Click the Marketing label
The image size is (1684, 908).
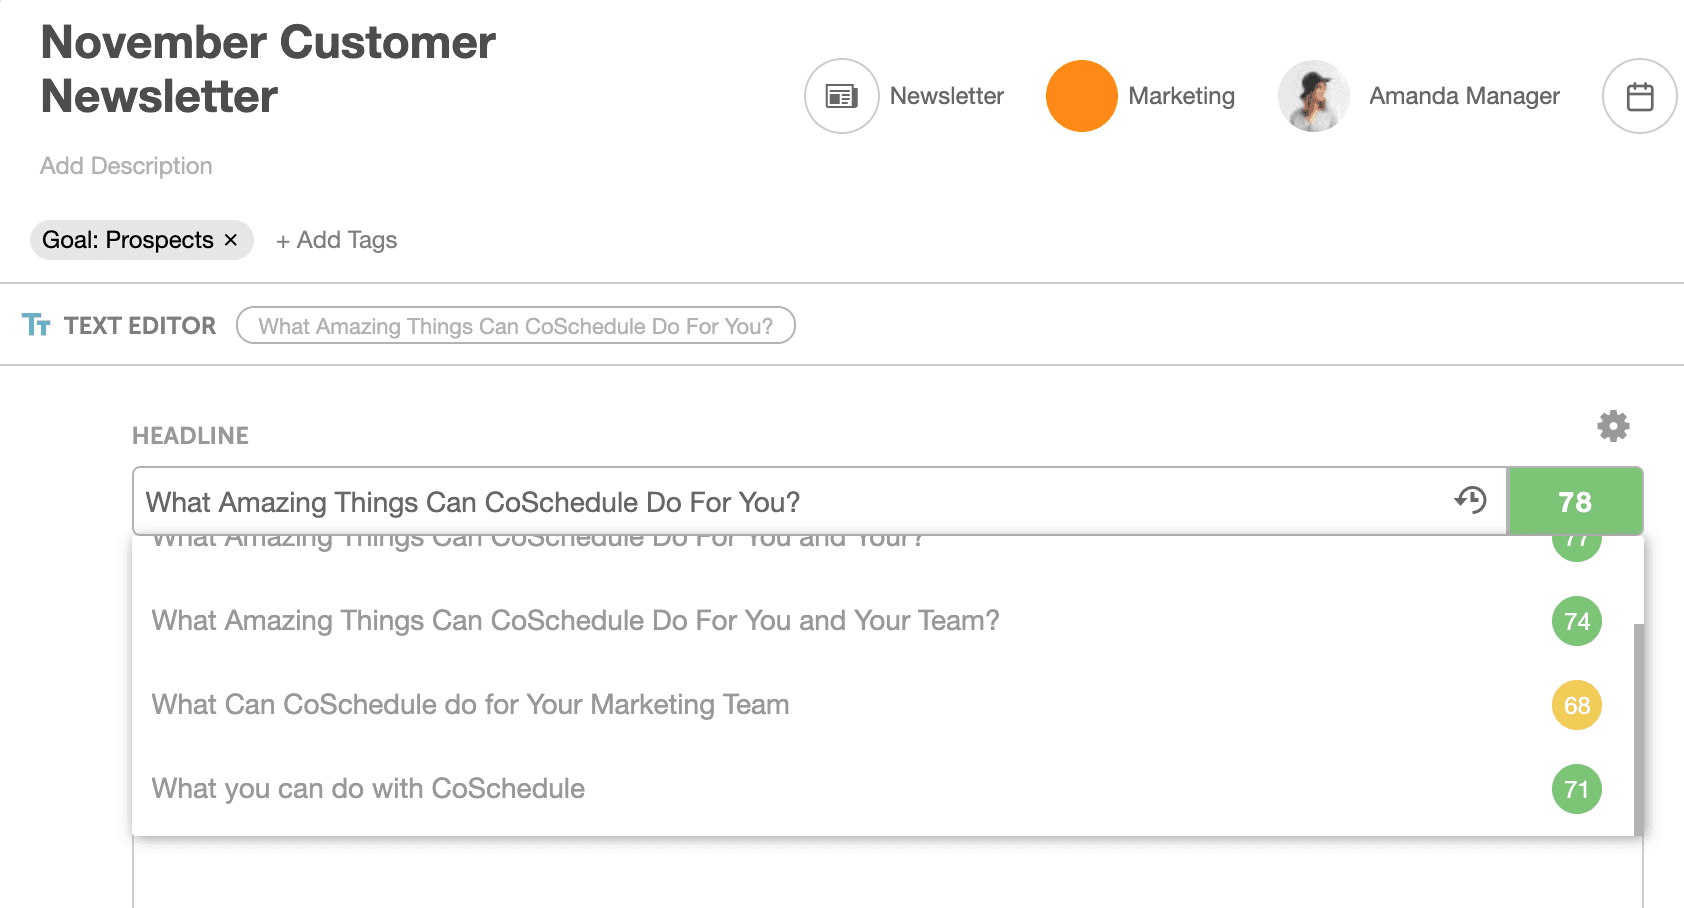1182,96
